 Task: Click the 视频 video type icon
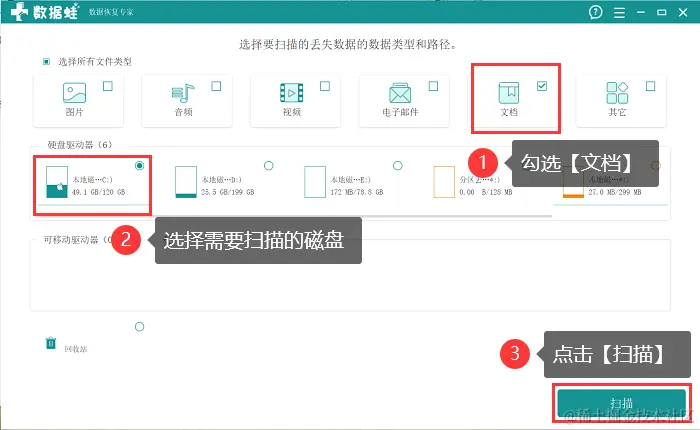292,93
